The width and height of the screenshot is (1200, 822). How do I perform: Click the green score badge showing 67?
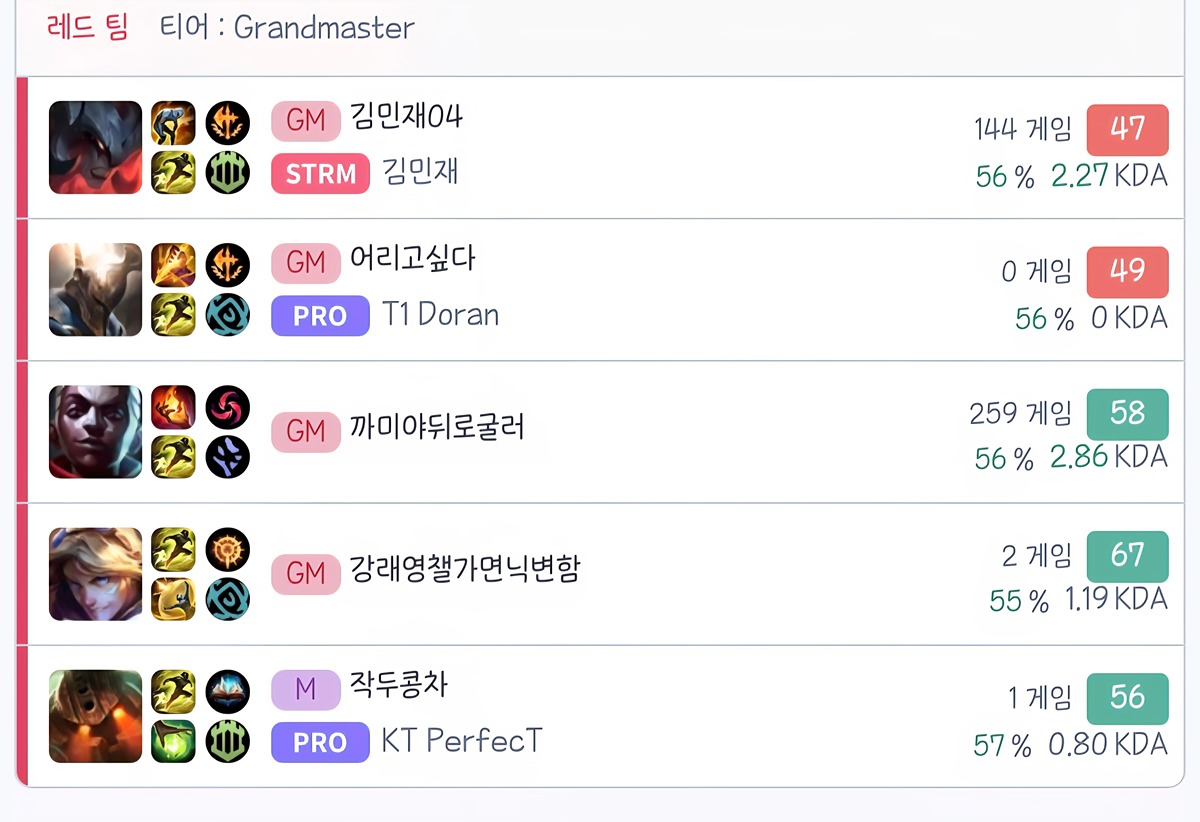pyautogui.click(x=1127, y=556)
